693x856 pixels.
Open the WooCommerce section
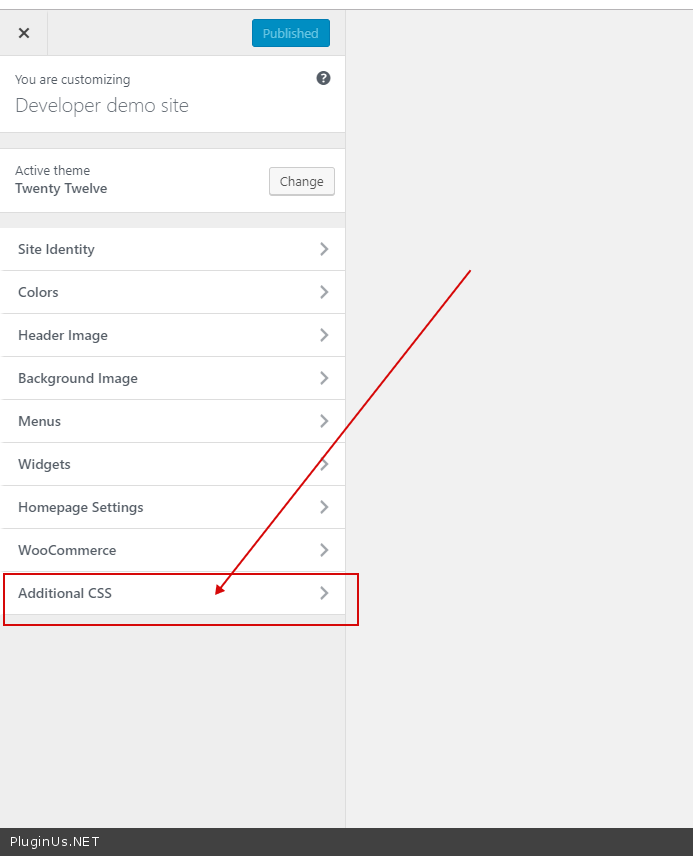click(67, 550)
